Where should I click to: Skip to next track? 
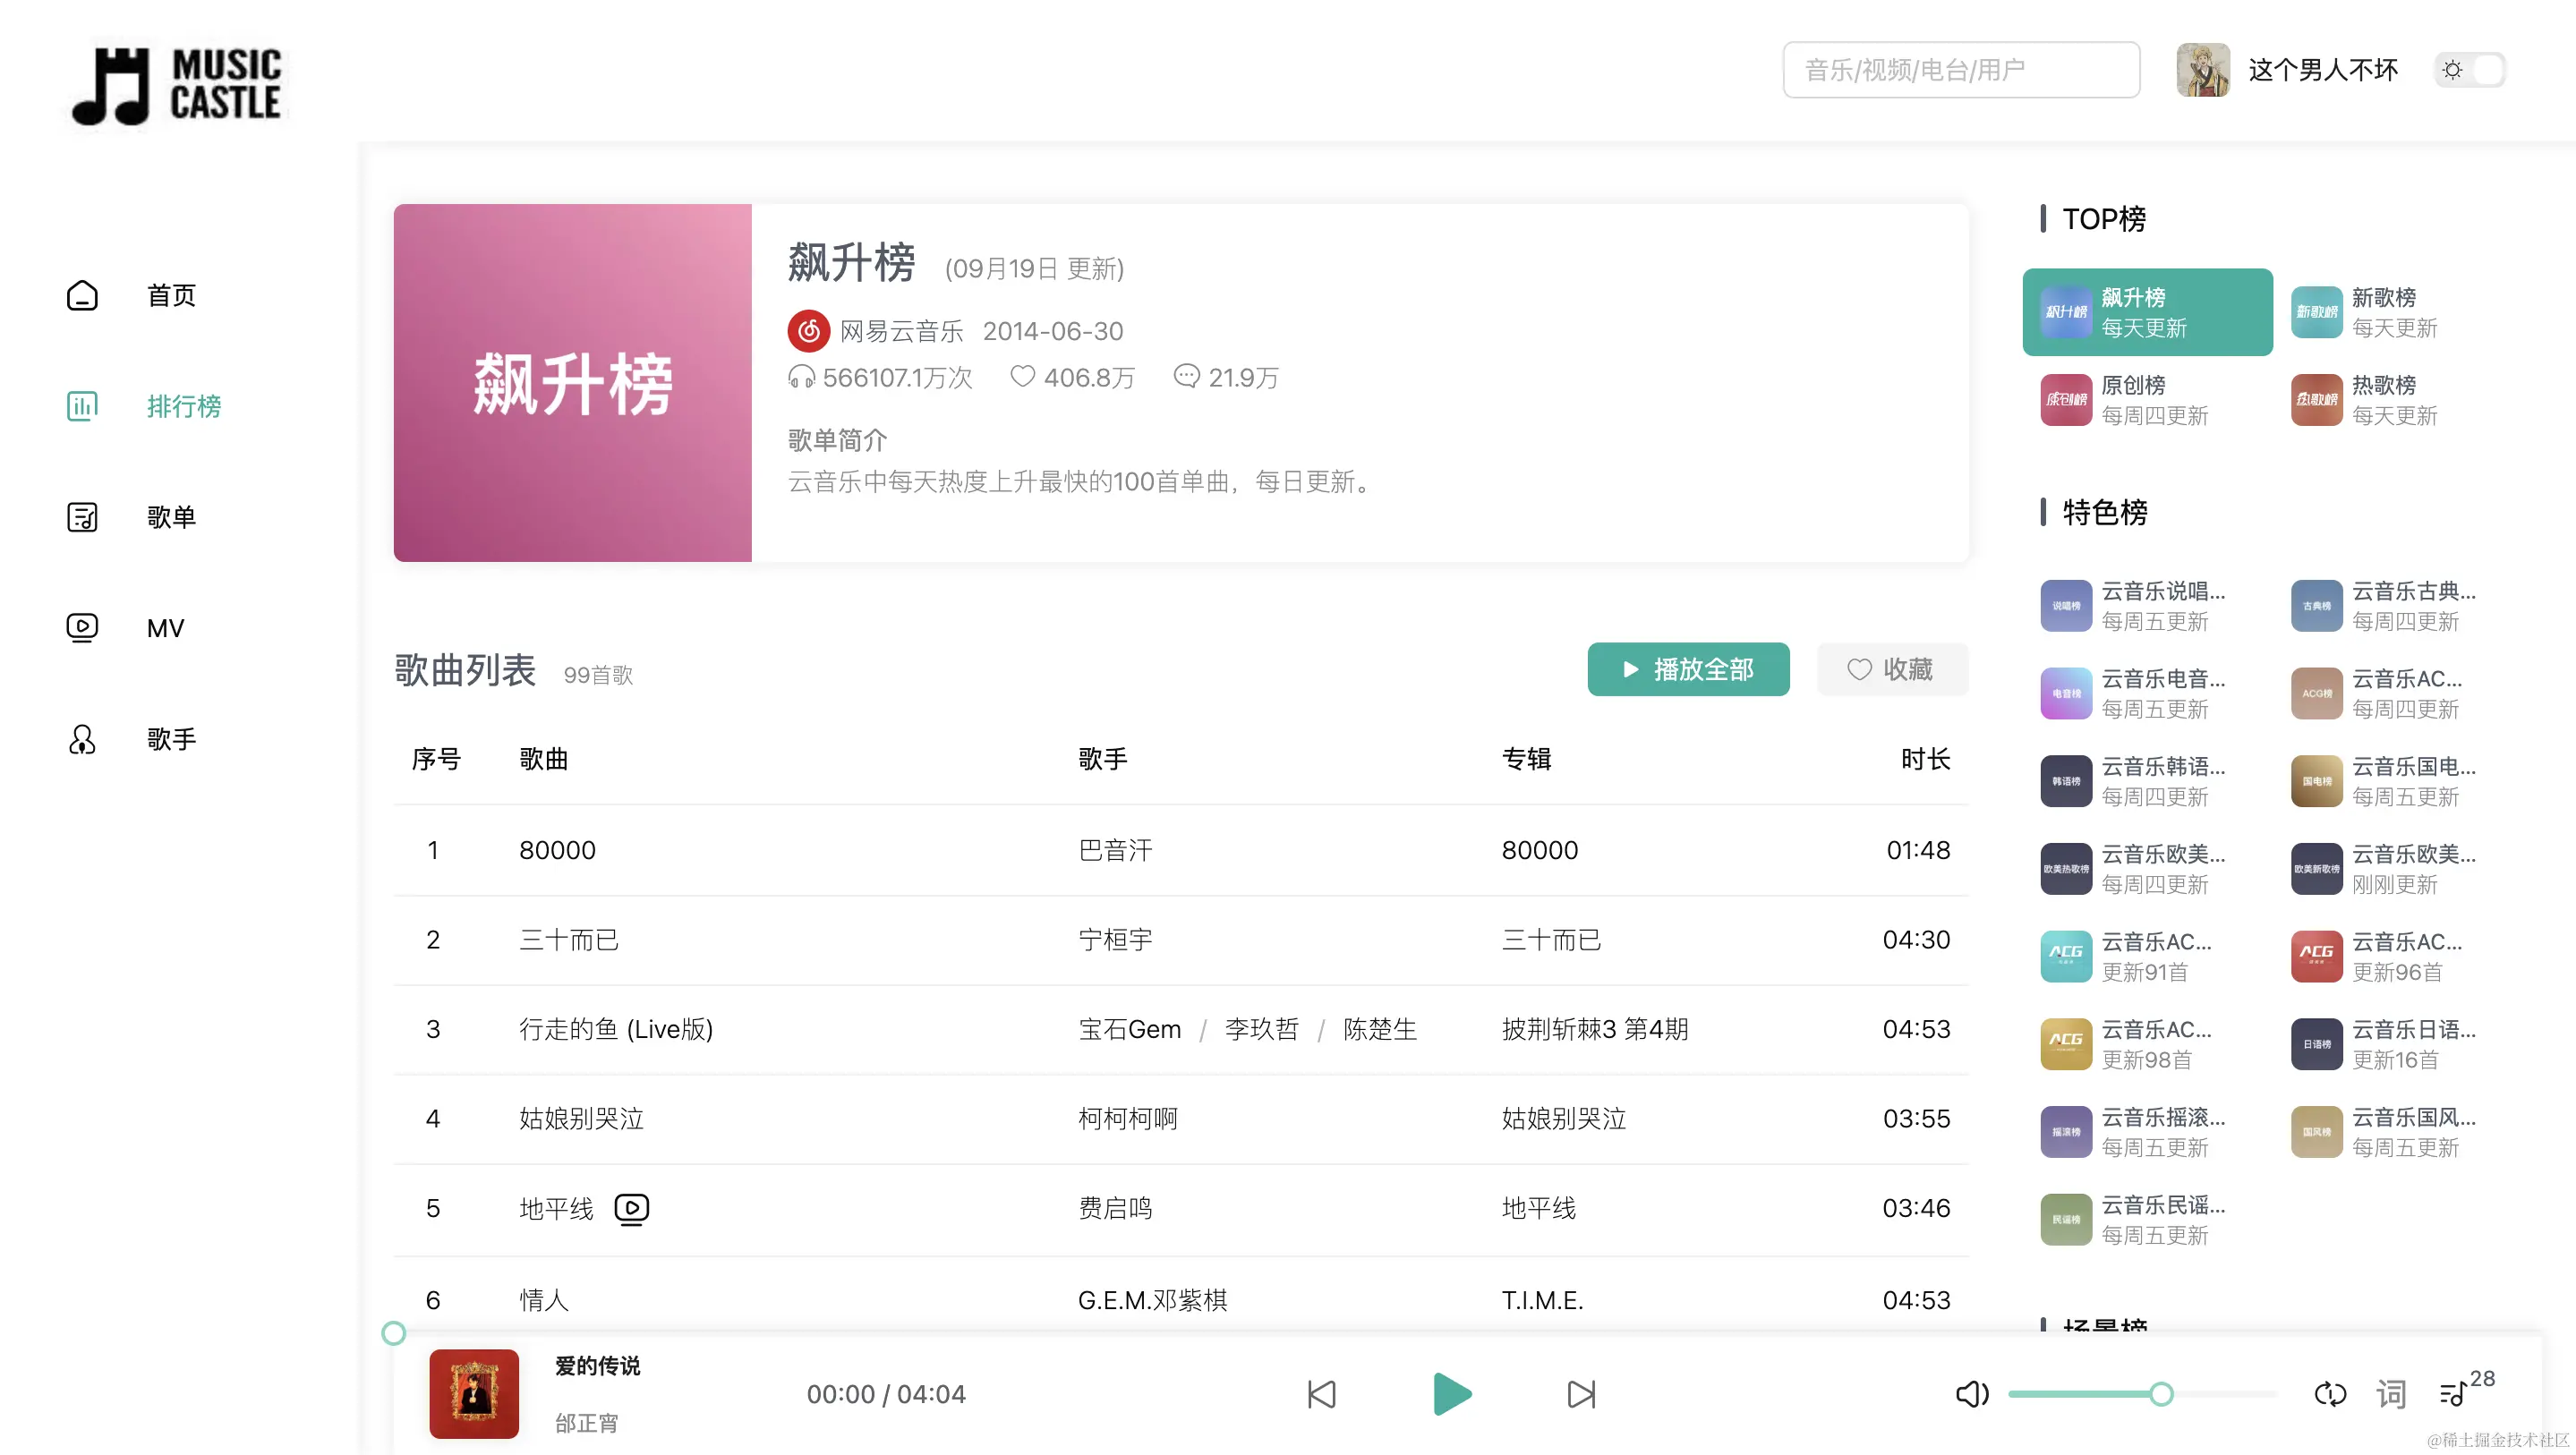(x=1581, y=1394)
